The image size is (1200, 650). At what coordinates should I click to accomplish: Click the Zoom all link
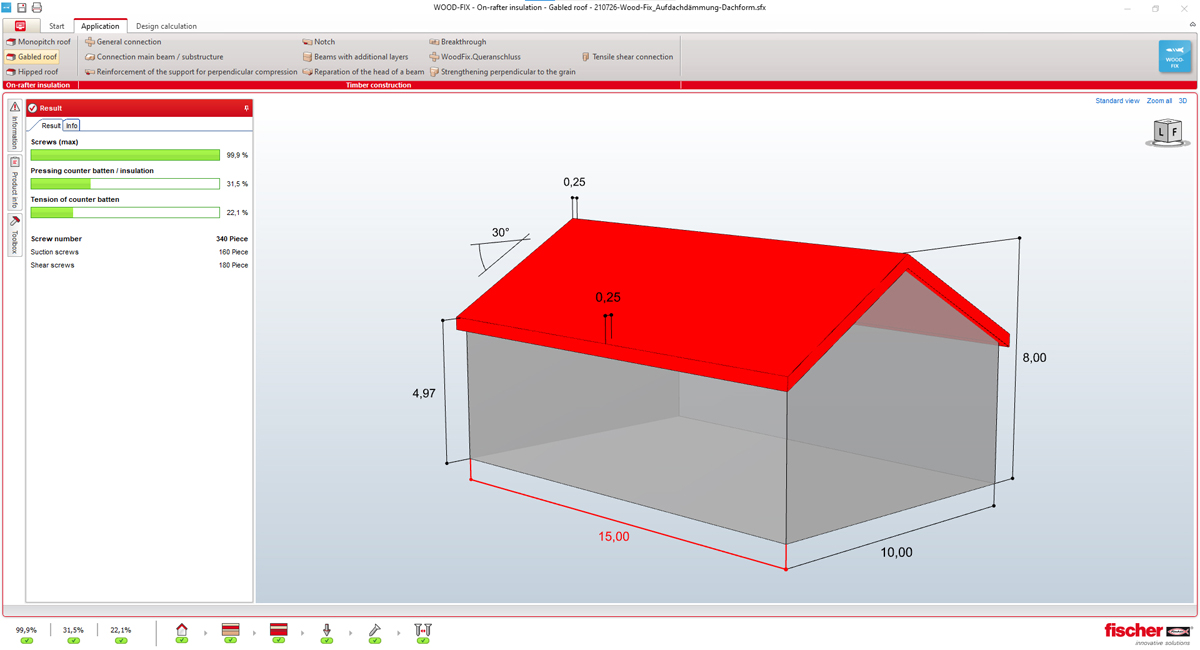point(1159,101)
